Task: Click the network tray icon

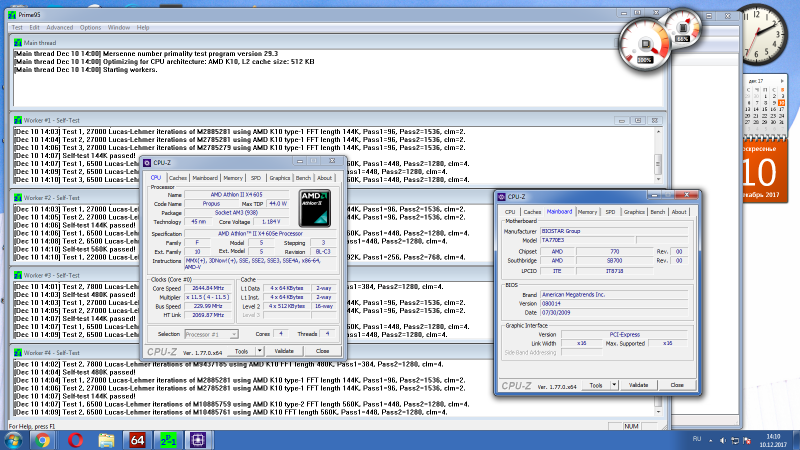Action: (735, 440)
